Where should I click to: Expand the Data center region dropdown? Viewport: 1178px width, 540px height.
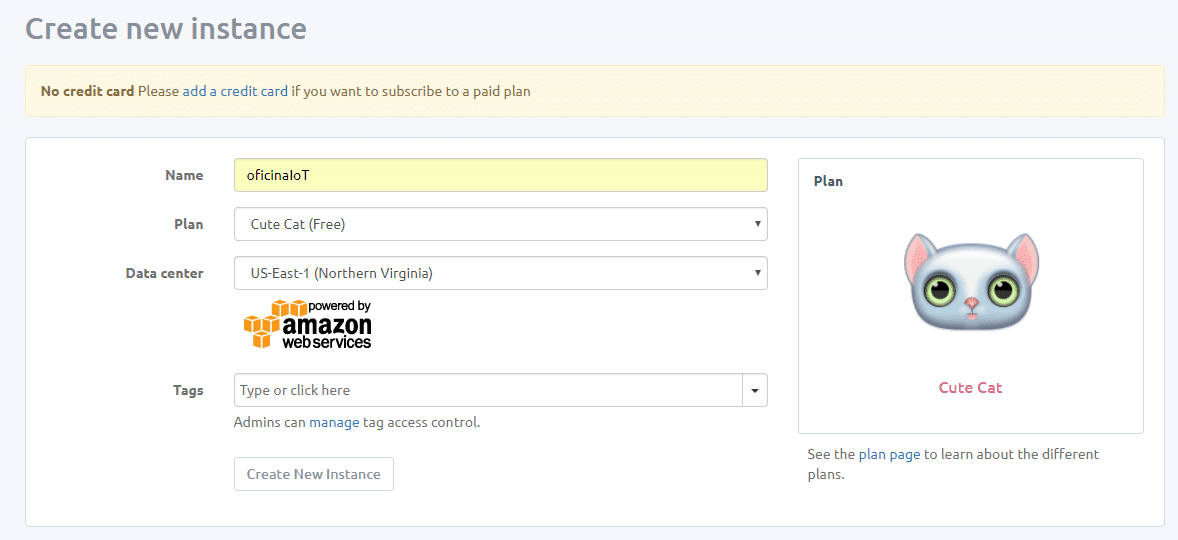coord(500,273)
